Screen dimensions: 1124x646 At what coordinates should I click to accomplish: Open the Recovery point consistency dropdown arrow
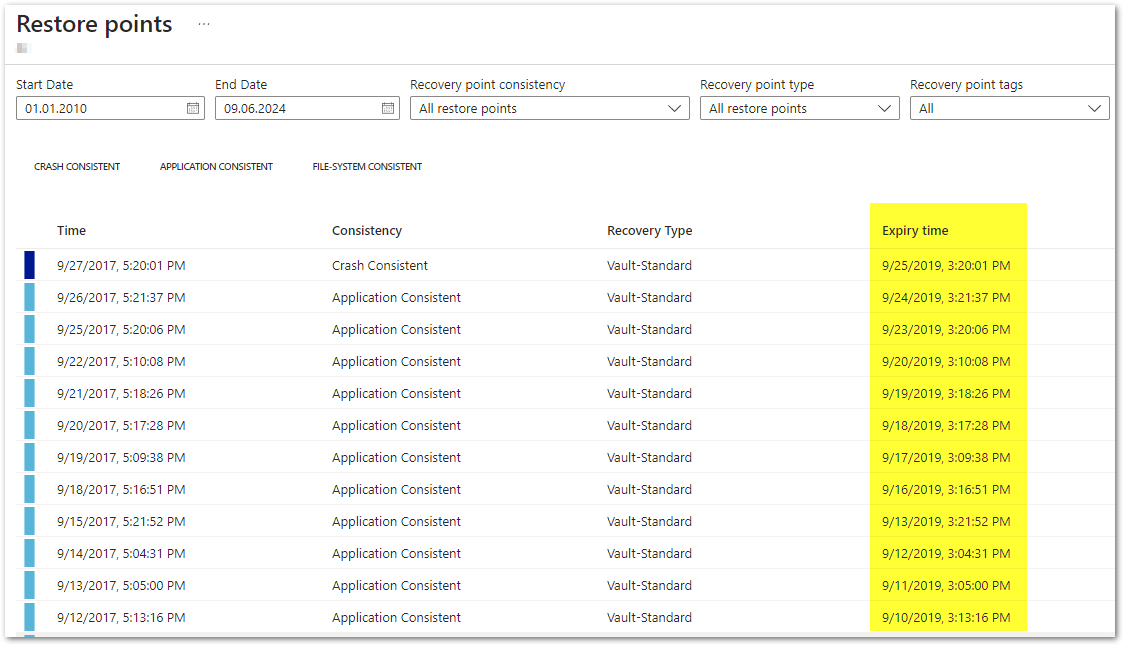pyautogui.click(x=676, y=108)
